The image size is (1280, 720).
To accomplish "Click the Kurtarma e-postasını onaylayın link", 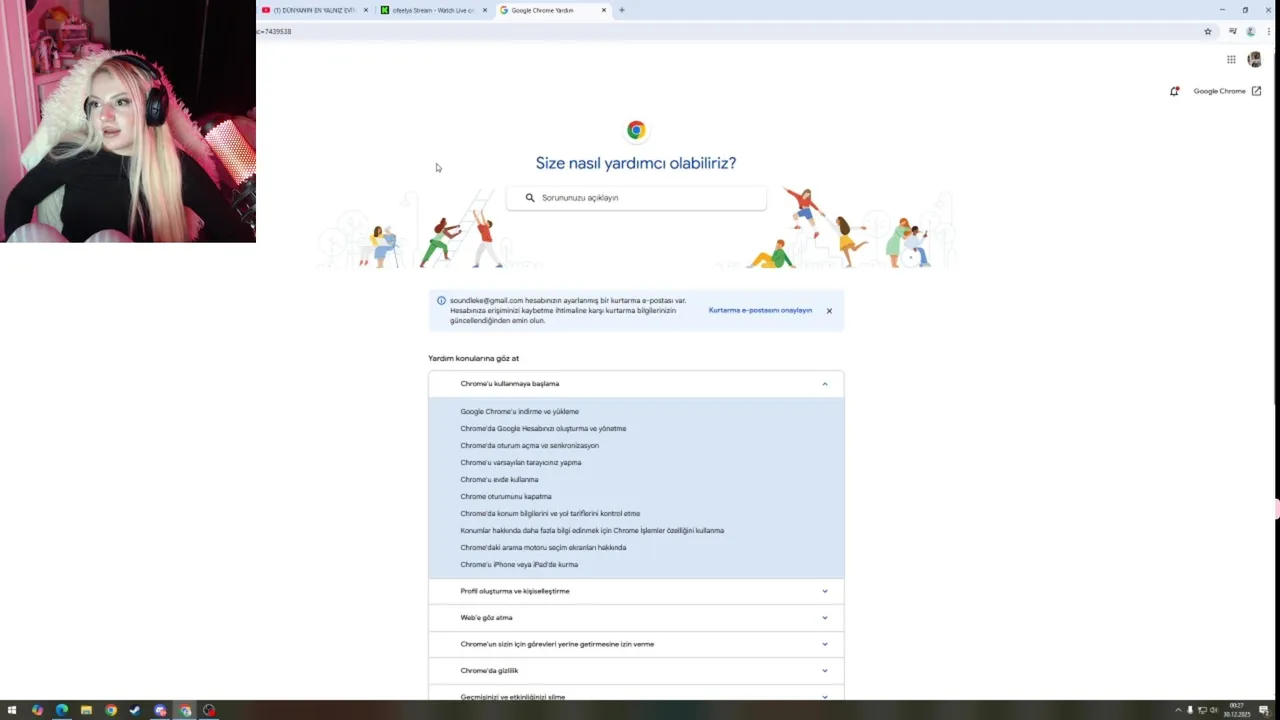I will [760, 311].
